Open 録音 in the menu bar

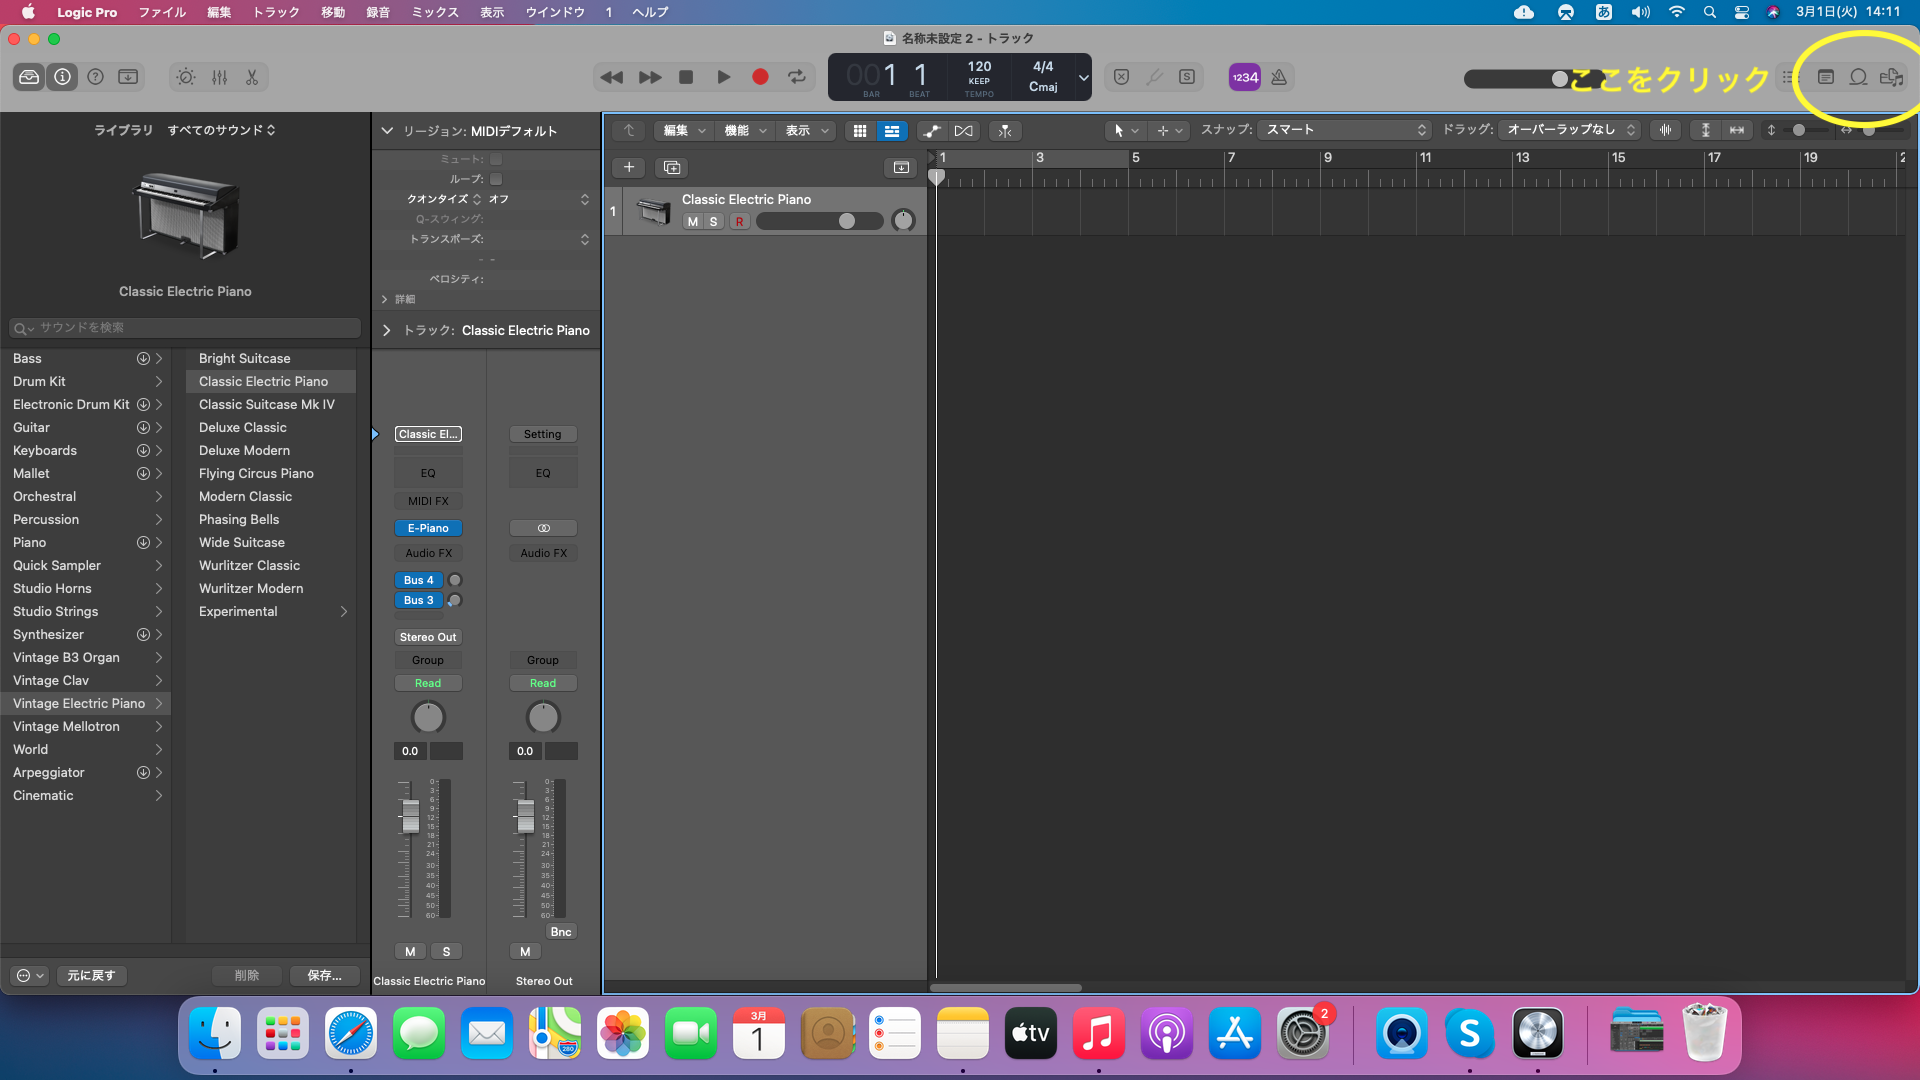click(378, 12)
